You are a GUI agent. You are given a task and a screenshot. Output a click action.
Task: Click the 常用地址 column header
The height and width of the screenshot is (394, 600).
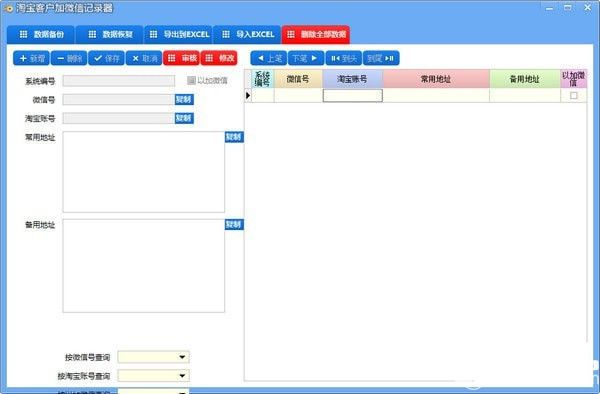[x=436, y=79]
